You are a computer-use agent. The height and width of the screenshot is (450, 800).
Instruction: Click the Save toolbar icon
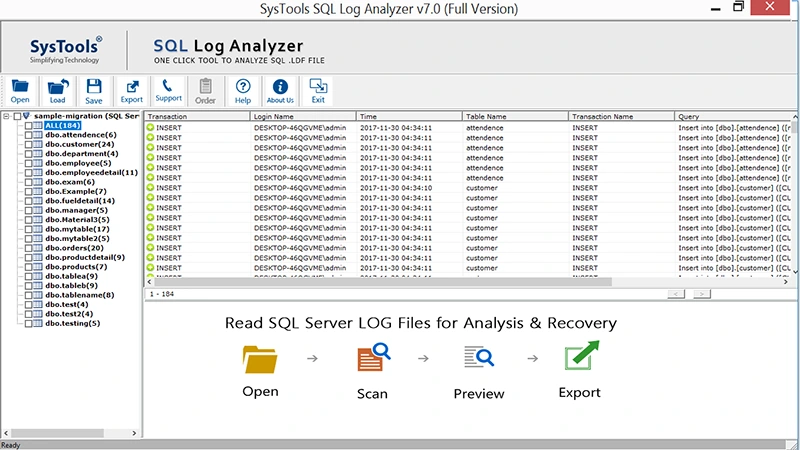93,91
